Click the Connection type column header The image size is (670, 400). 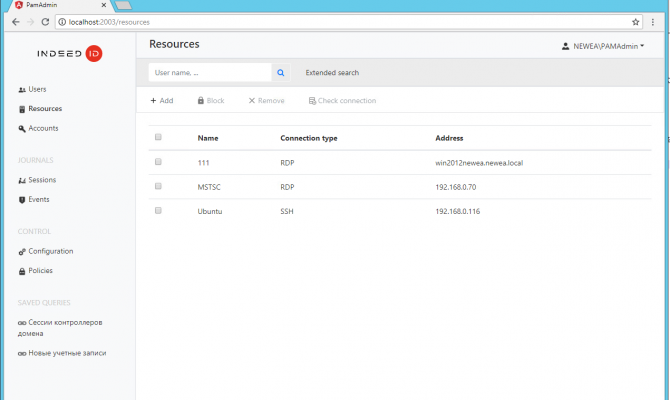pyautogui.click(x=309, y=138)
